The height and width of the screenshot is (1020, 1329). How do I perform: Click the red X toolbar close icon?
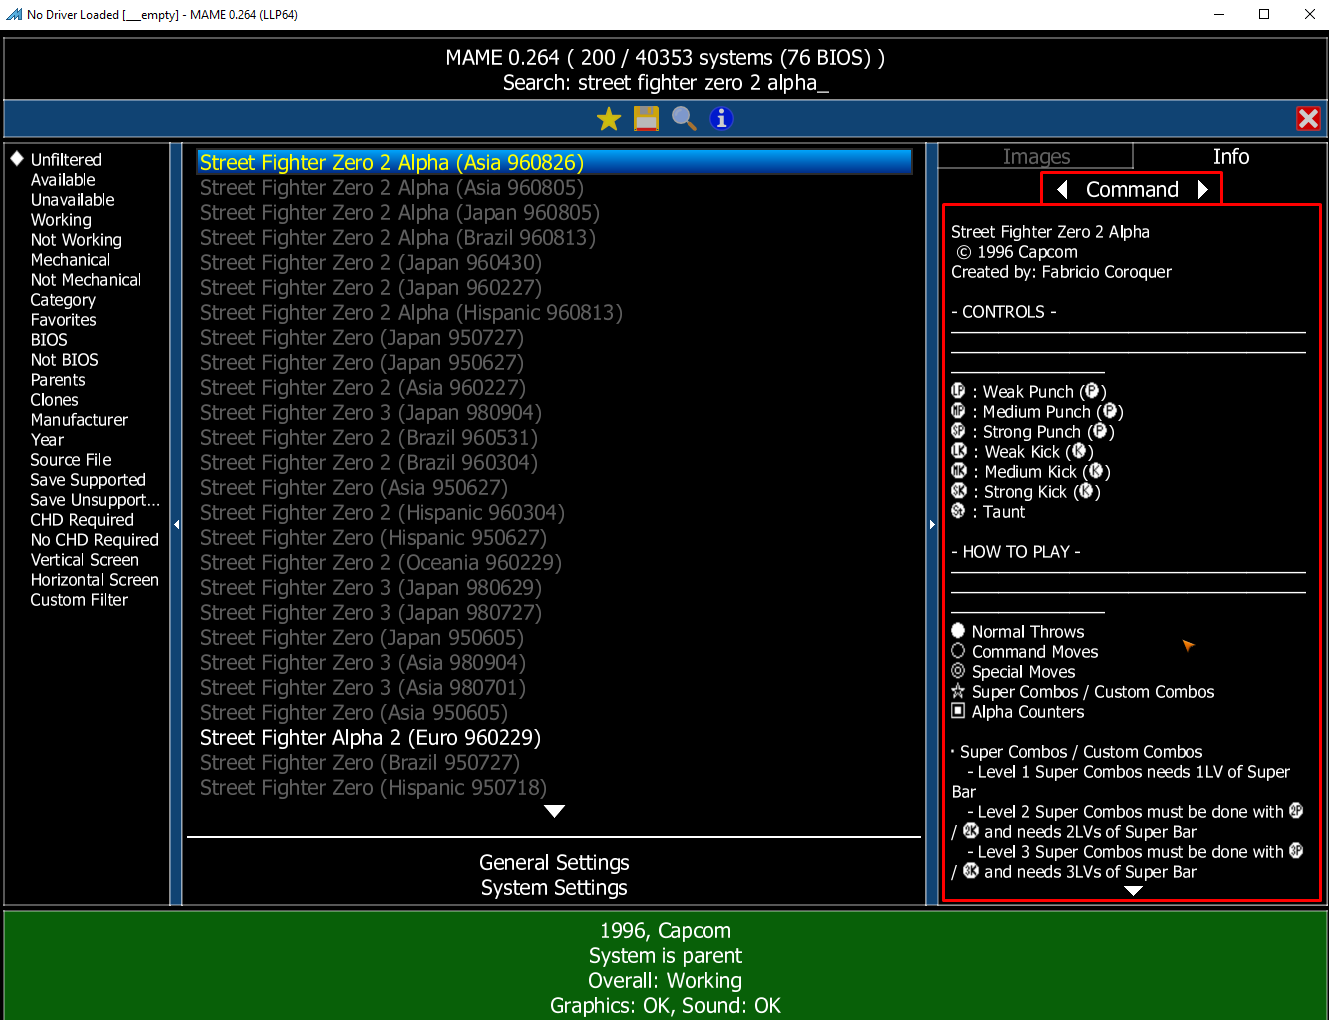point(1308,119)
